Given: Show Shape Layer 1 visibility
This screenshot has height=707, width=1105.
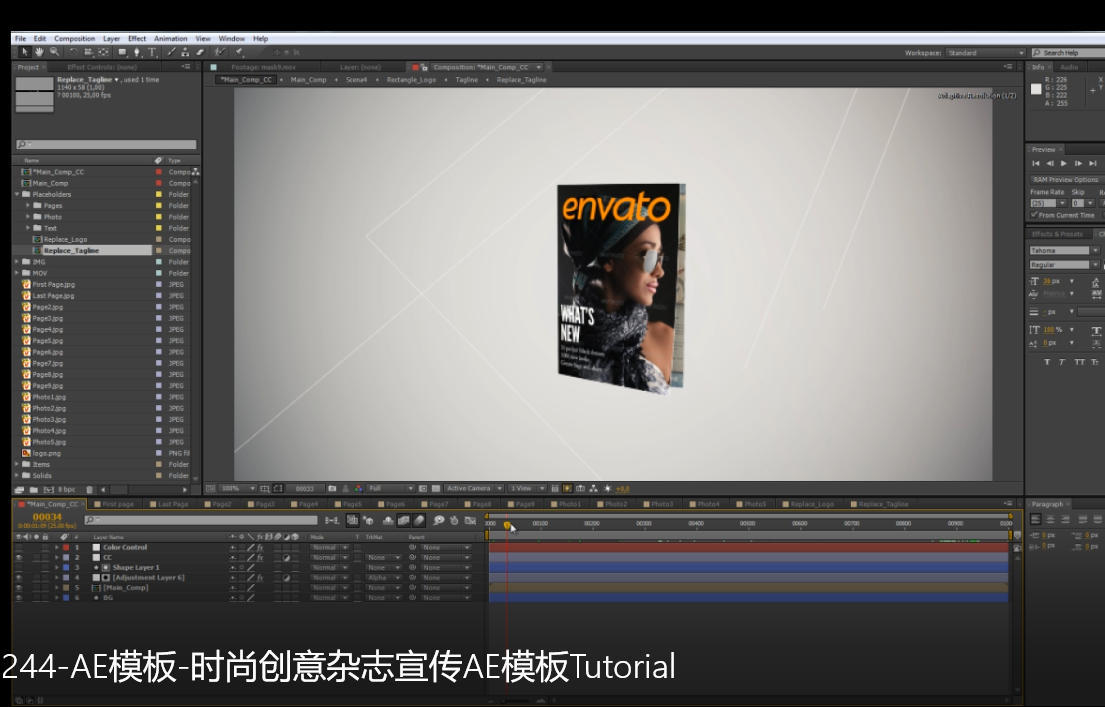Looking at the screenshot, I should [x=19, y=567].
